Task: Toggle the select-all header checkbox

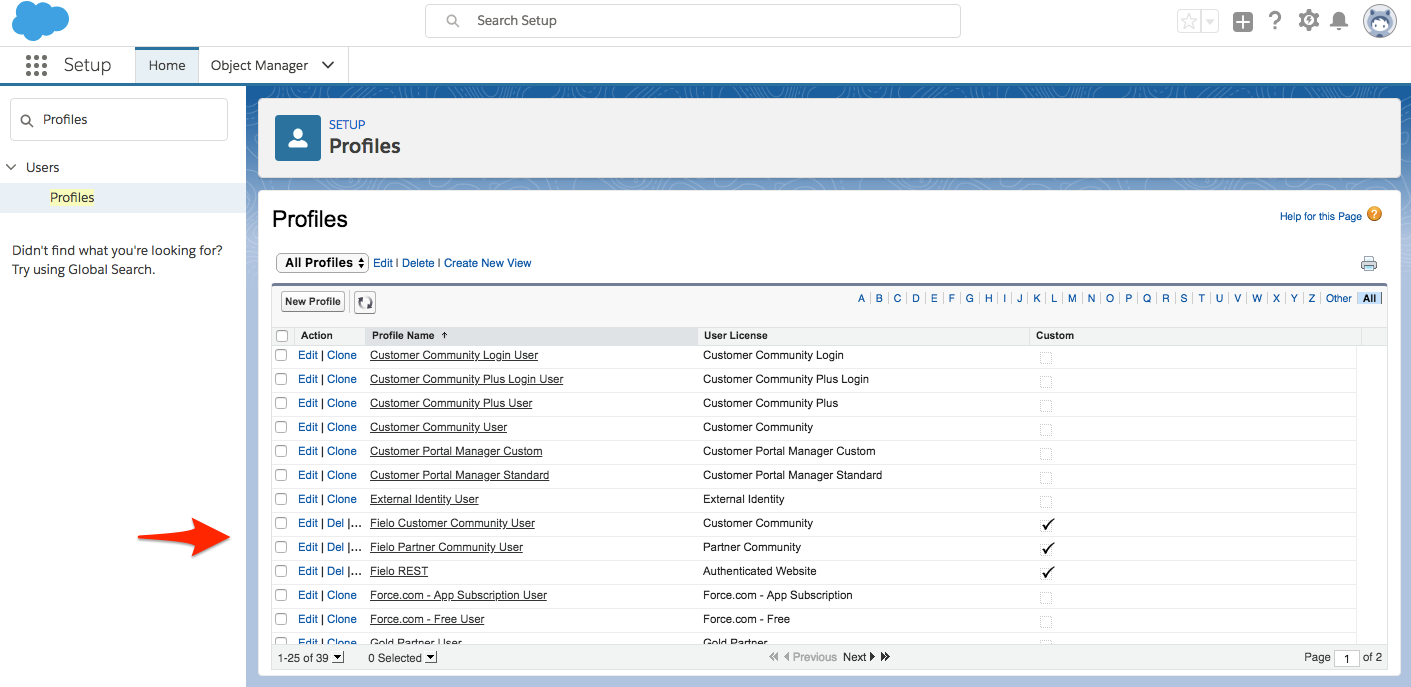Action: (282, 336)
